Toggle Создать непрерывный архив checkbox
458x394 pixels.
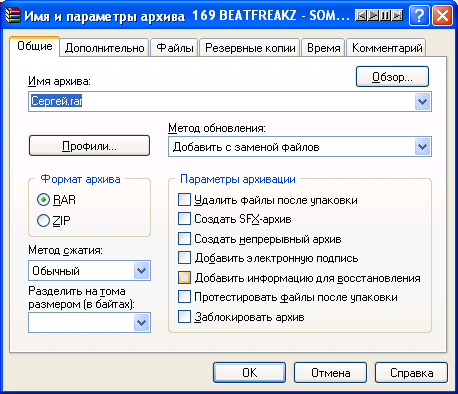pyautogui.click(x=184, y=239)
